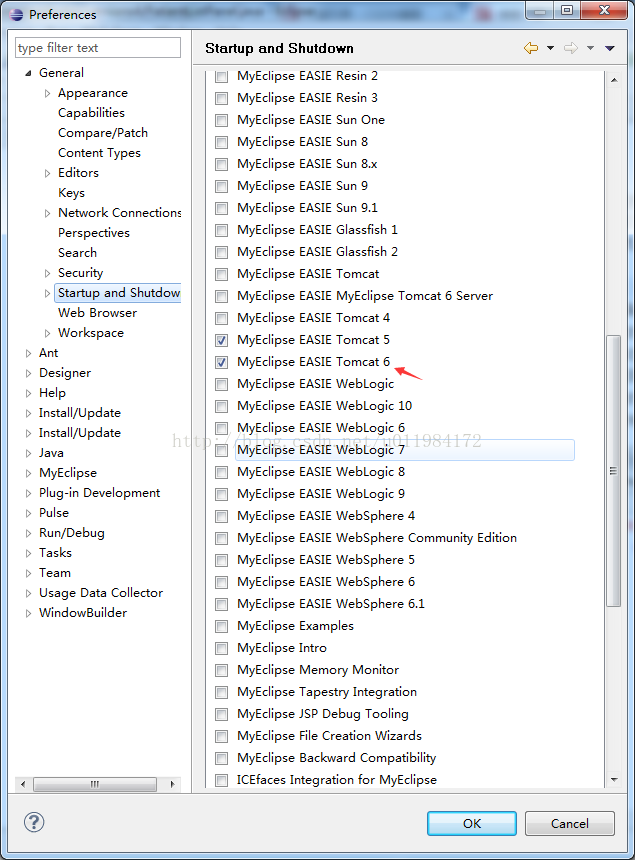Viewport: 635px width, 860px height.
Task: Open the forward history dropdown arrow
Action: tap(590, 48)
